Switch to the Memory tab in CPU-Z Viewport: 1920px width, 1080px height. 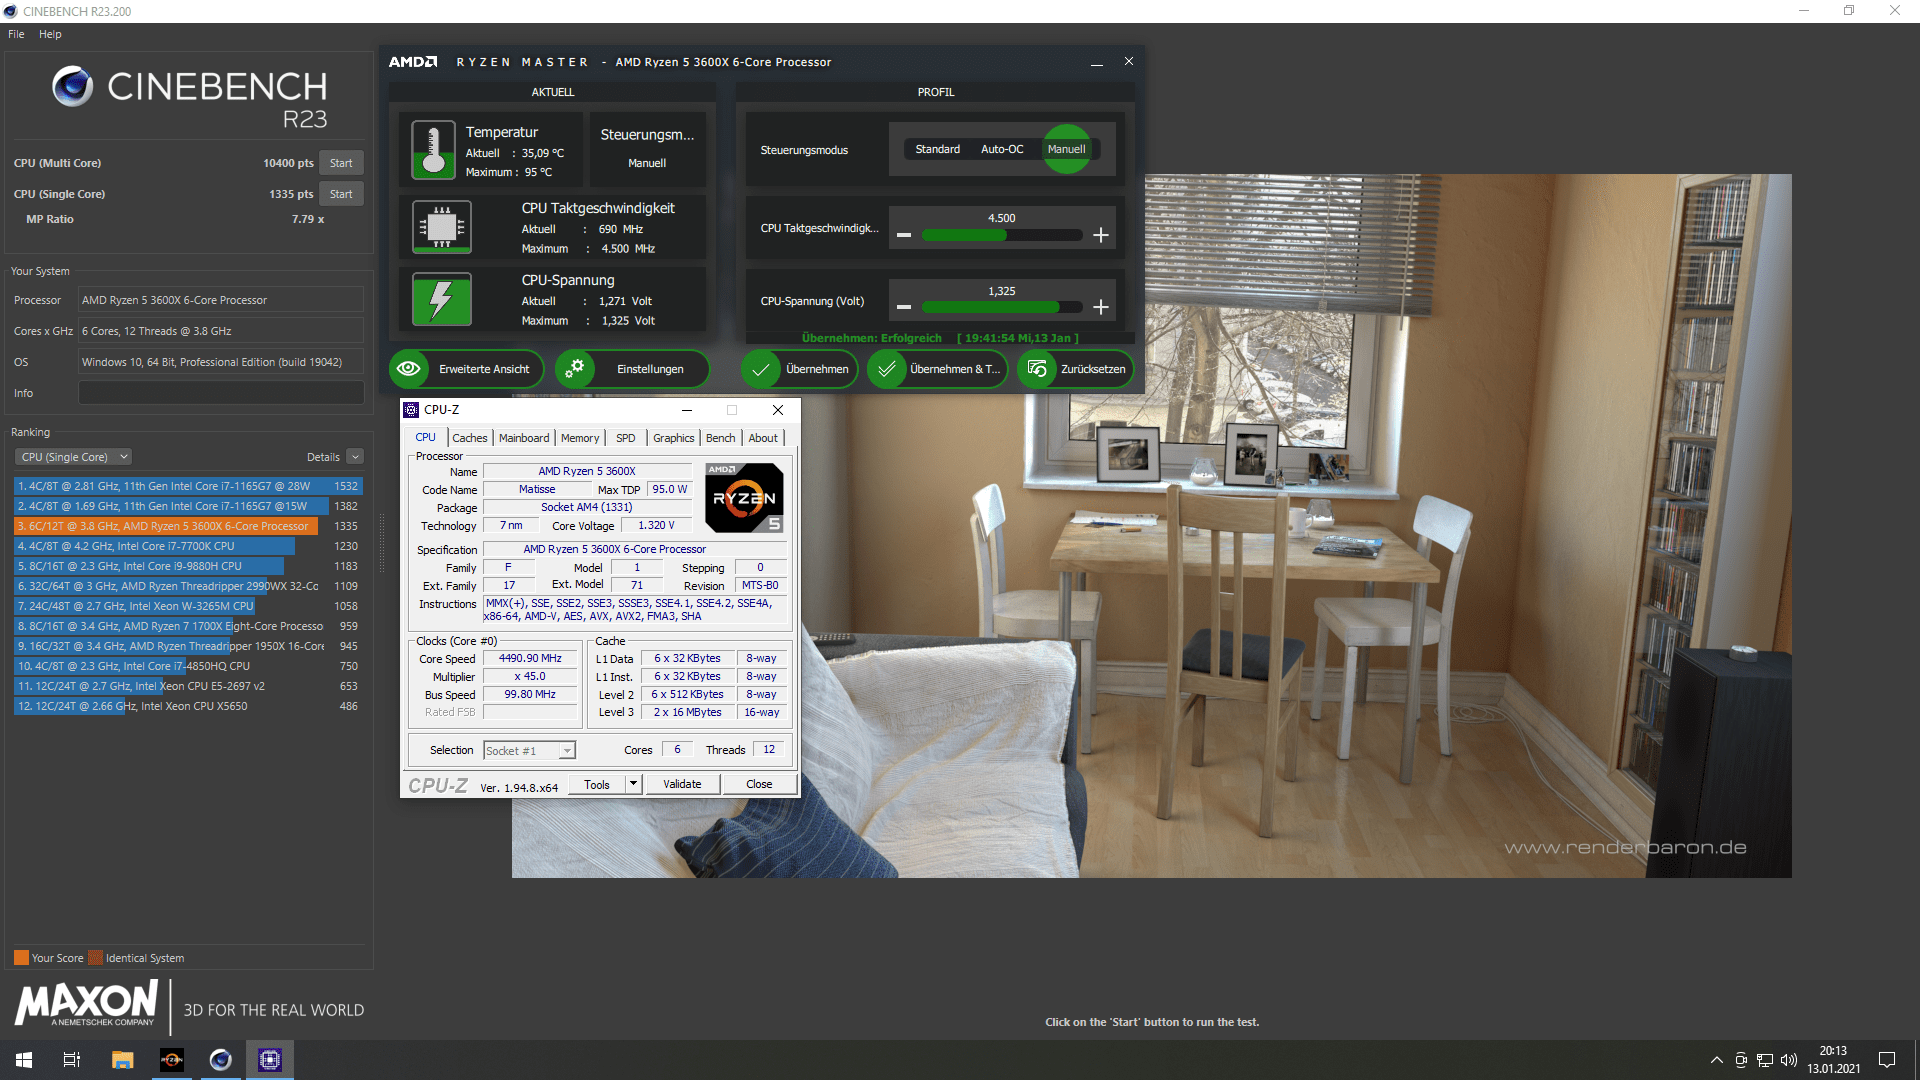click(580, 438)
